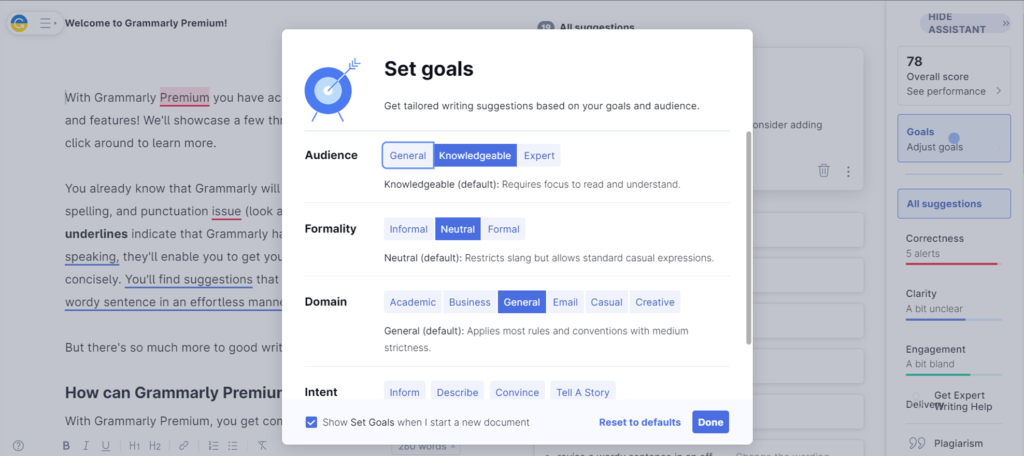This screenshot has height=456, width=1024.
Task: Set formality to Formal
Action: coord(504,229)
